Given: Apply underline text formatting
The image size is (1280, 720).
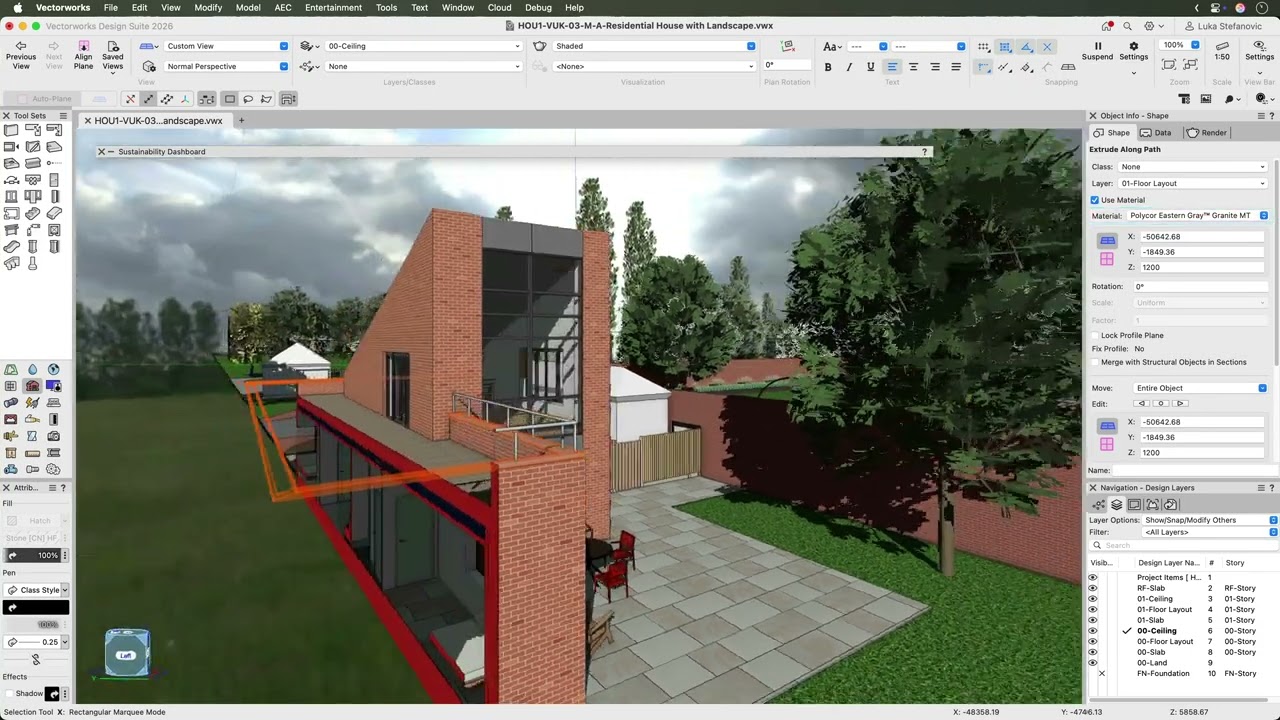Looking at the screenshot, I should pos(870,67).
